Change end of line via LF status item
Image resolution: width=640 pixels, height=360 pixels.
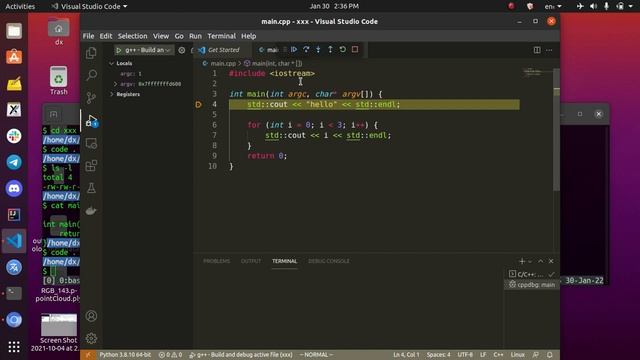coord(483,355)
